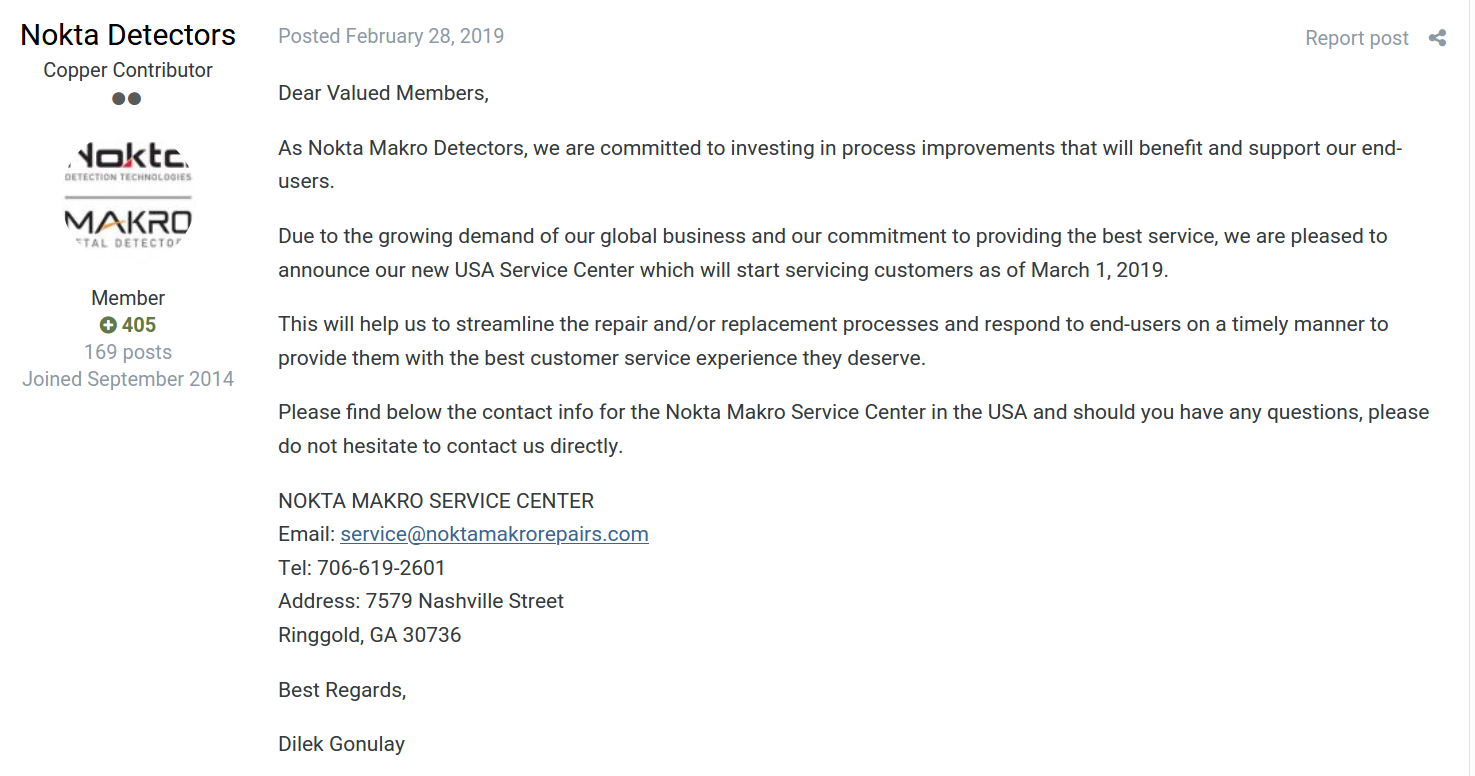Click the Ringgold, GA 30736 line
1475x776 pixels.
point(370,635)
